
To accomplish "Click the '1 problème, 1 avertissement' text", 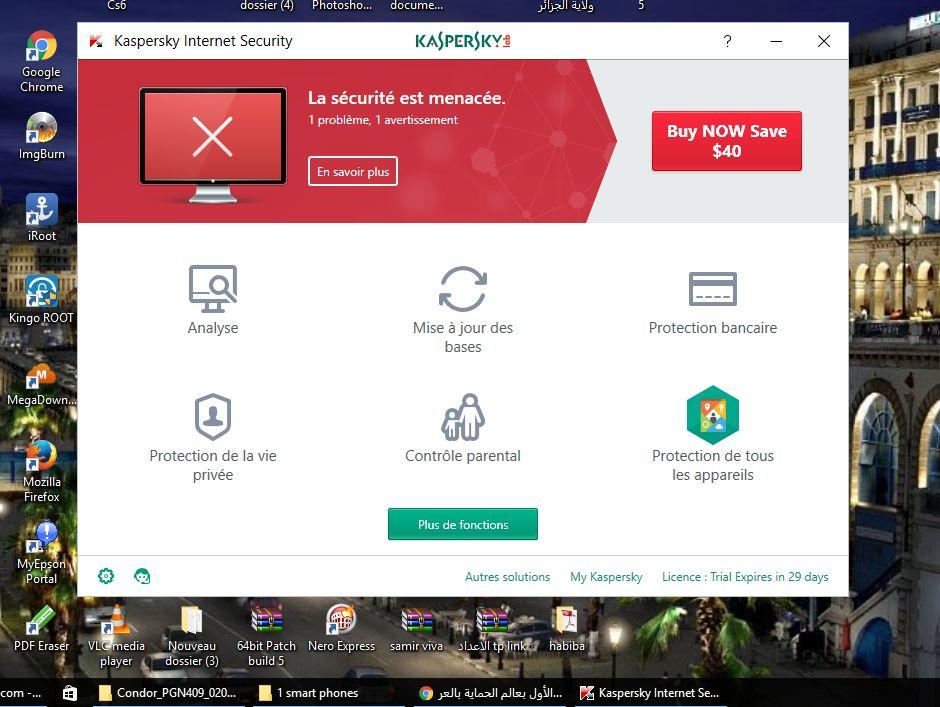I will pos(382,120).
